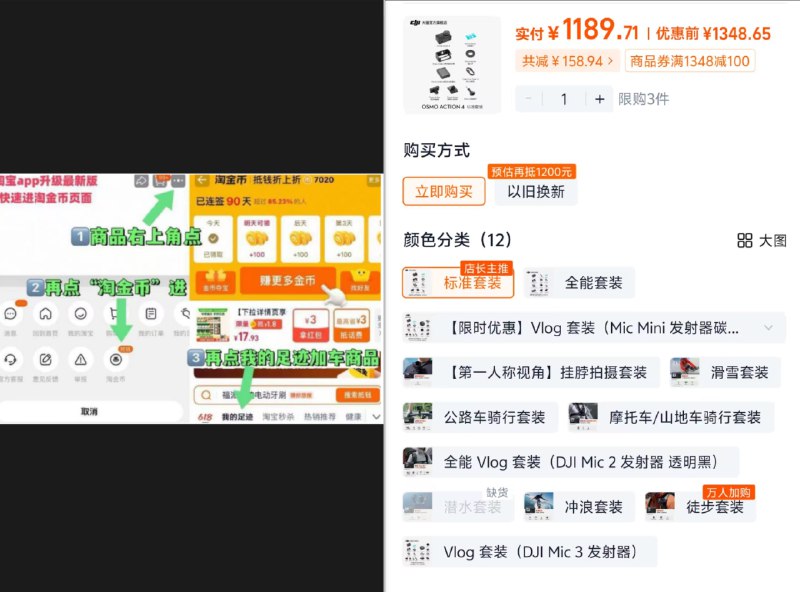Click the 赚更多金币 orange button
The width and height of the screenshot is (800, 592).
288,281
